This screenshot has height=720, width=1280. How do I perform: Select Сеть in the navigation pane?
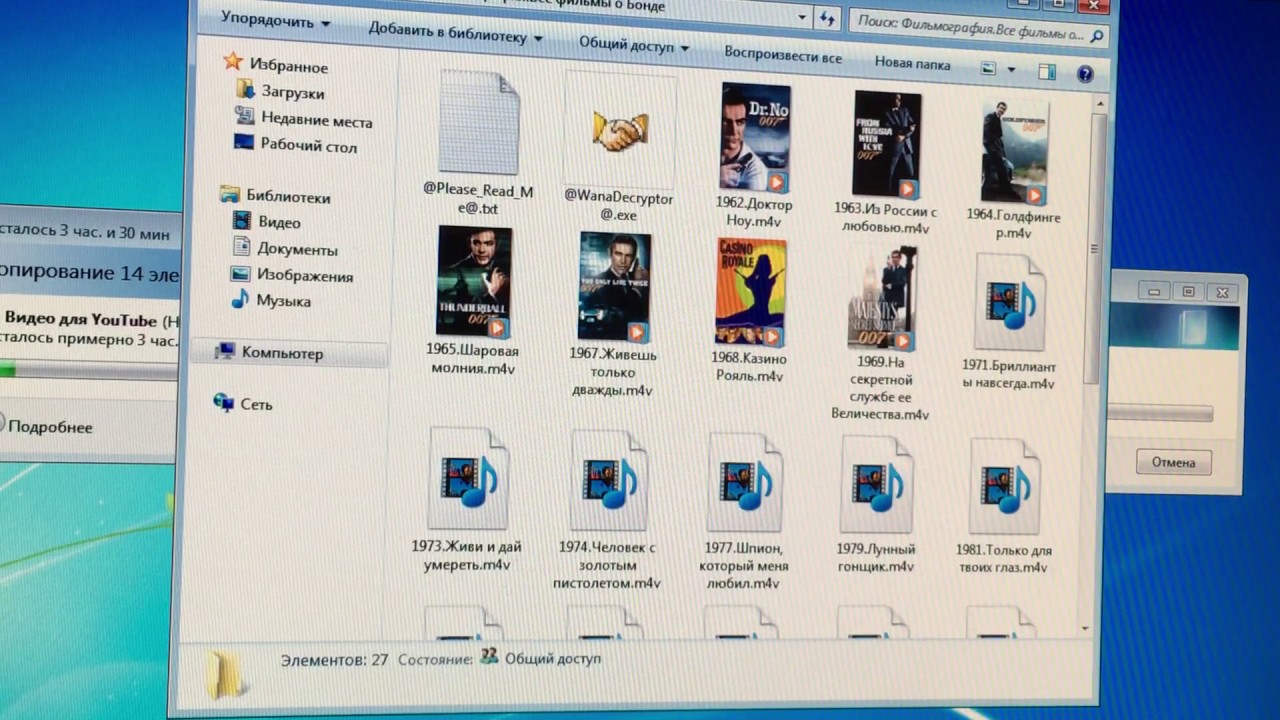point(256,404)
